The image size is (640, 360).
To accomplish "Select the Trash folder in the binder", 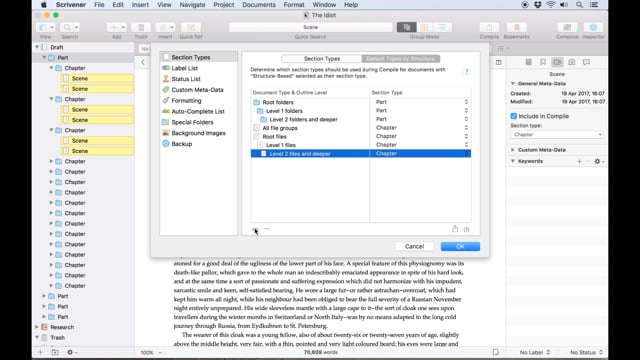I will 57,338.
